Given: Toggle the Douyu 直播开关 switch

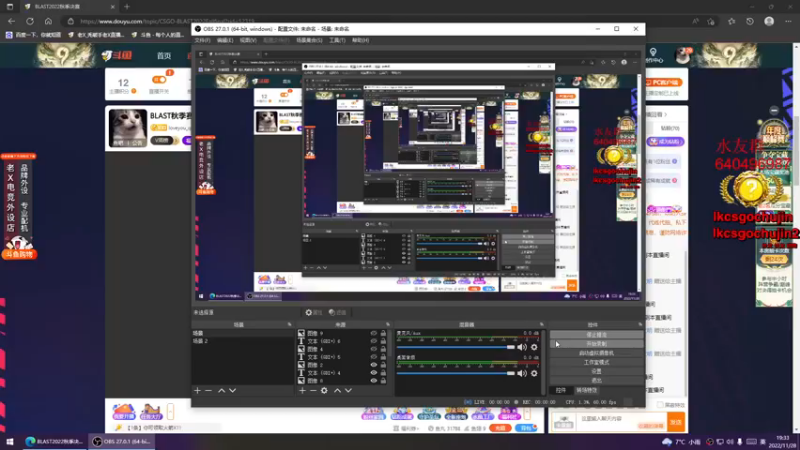Looking at the screenshot, I should point(159,80).
